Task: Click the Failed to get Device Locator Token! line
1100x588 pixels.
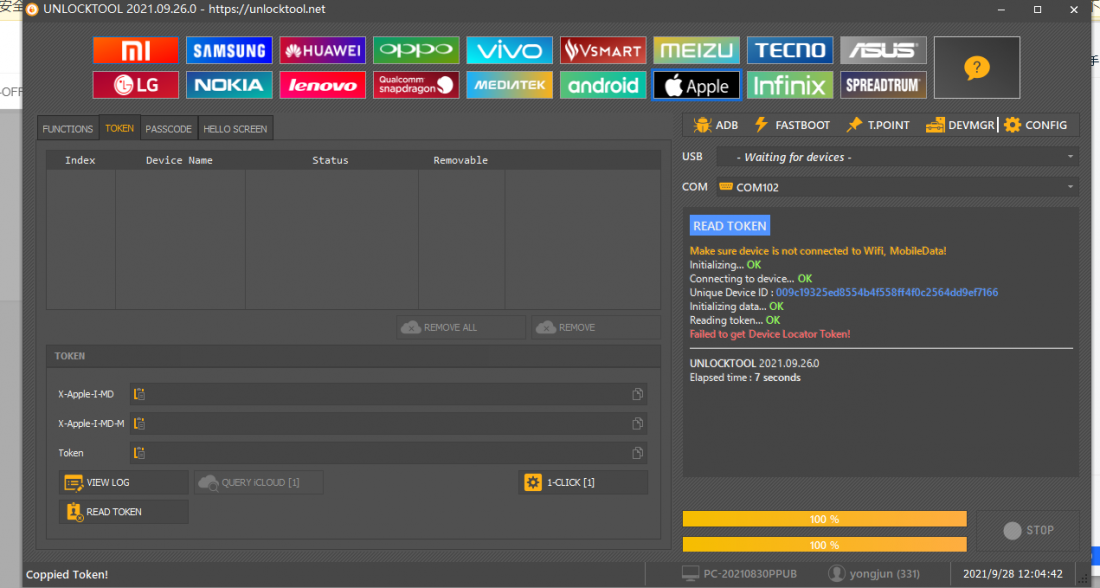Action: pos(770,334)
